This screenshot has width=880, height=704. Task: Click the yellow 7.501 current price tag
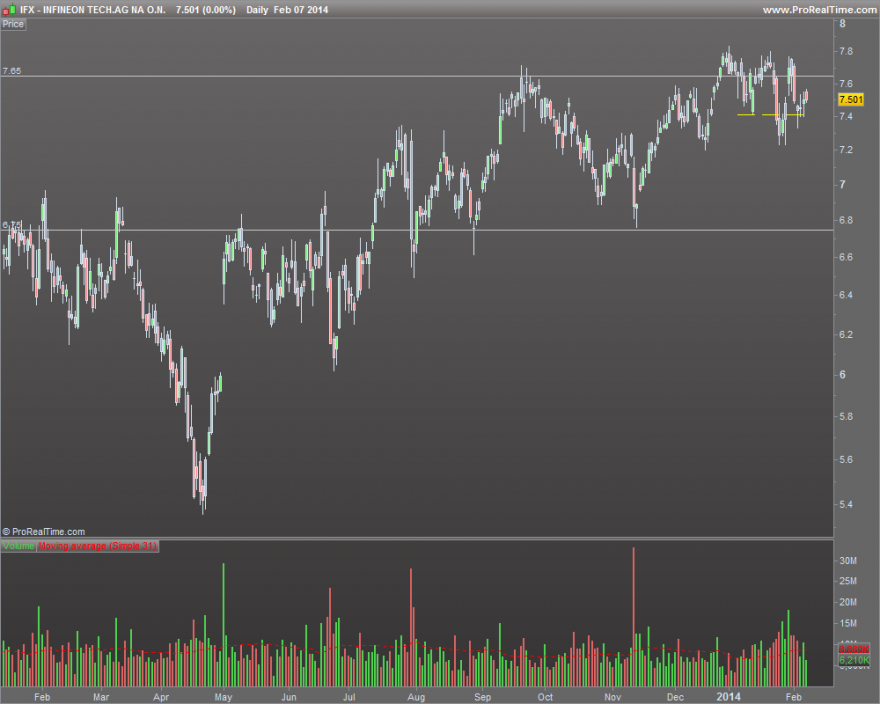pos(851,99)
